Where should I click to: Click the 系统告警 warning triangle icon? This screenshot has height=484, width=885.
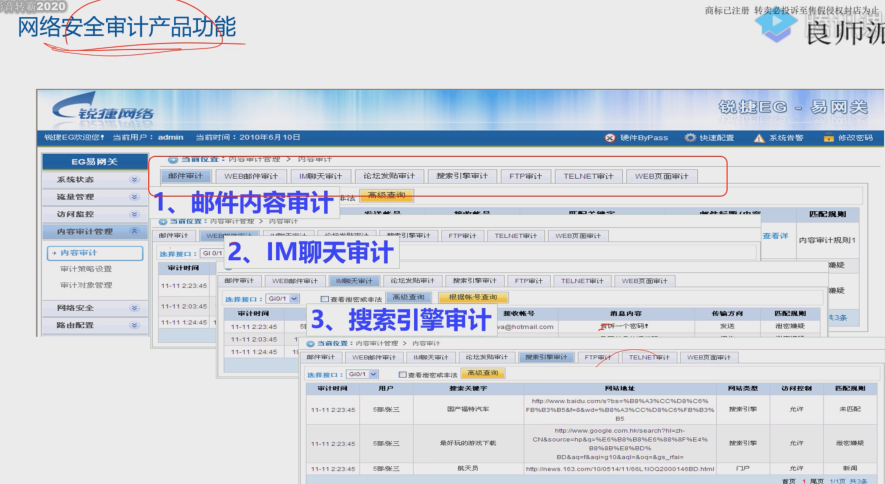tap(759, 137)
